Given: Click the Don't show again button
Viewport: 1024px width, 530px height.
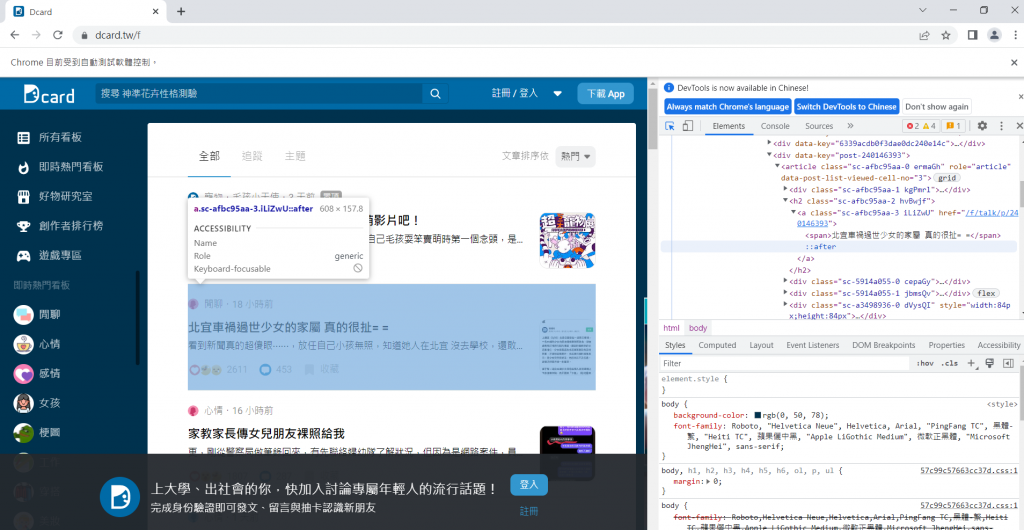Looking at the screenshot, I should pyautogui.click(x=936, y=106).
